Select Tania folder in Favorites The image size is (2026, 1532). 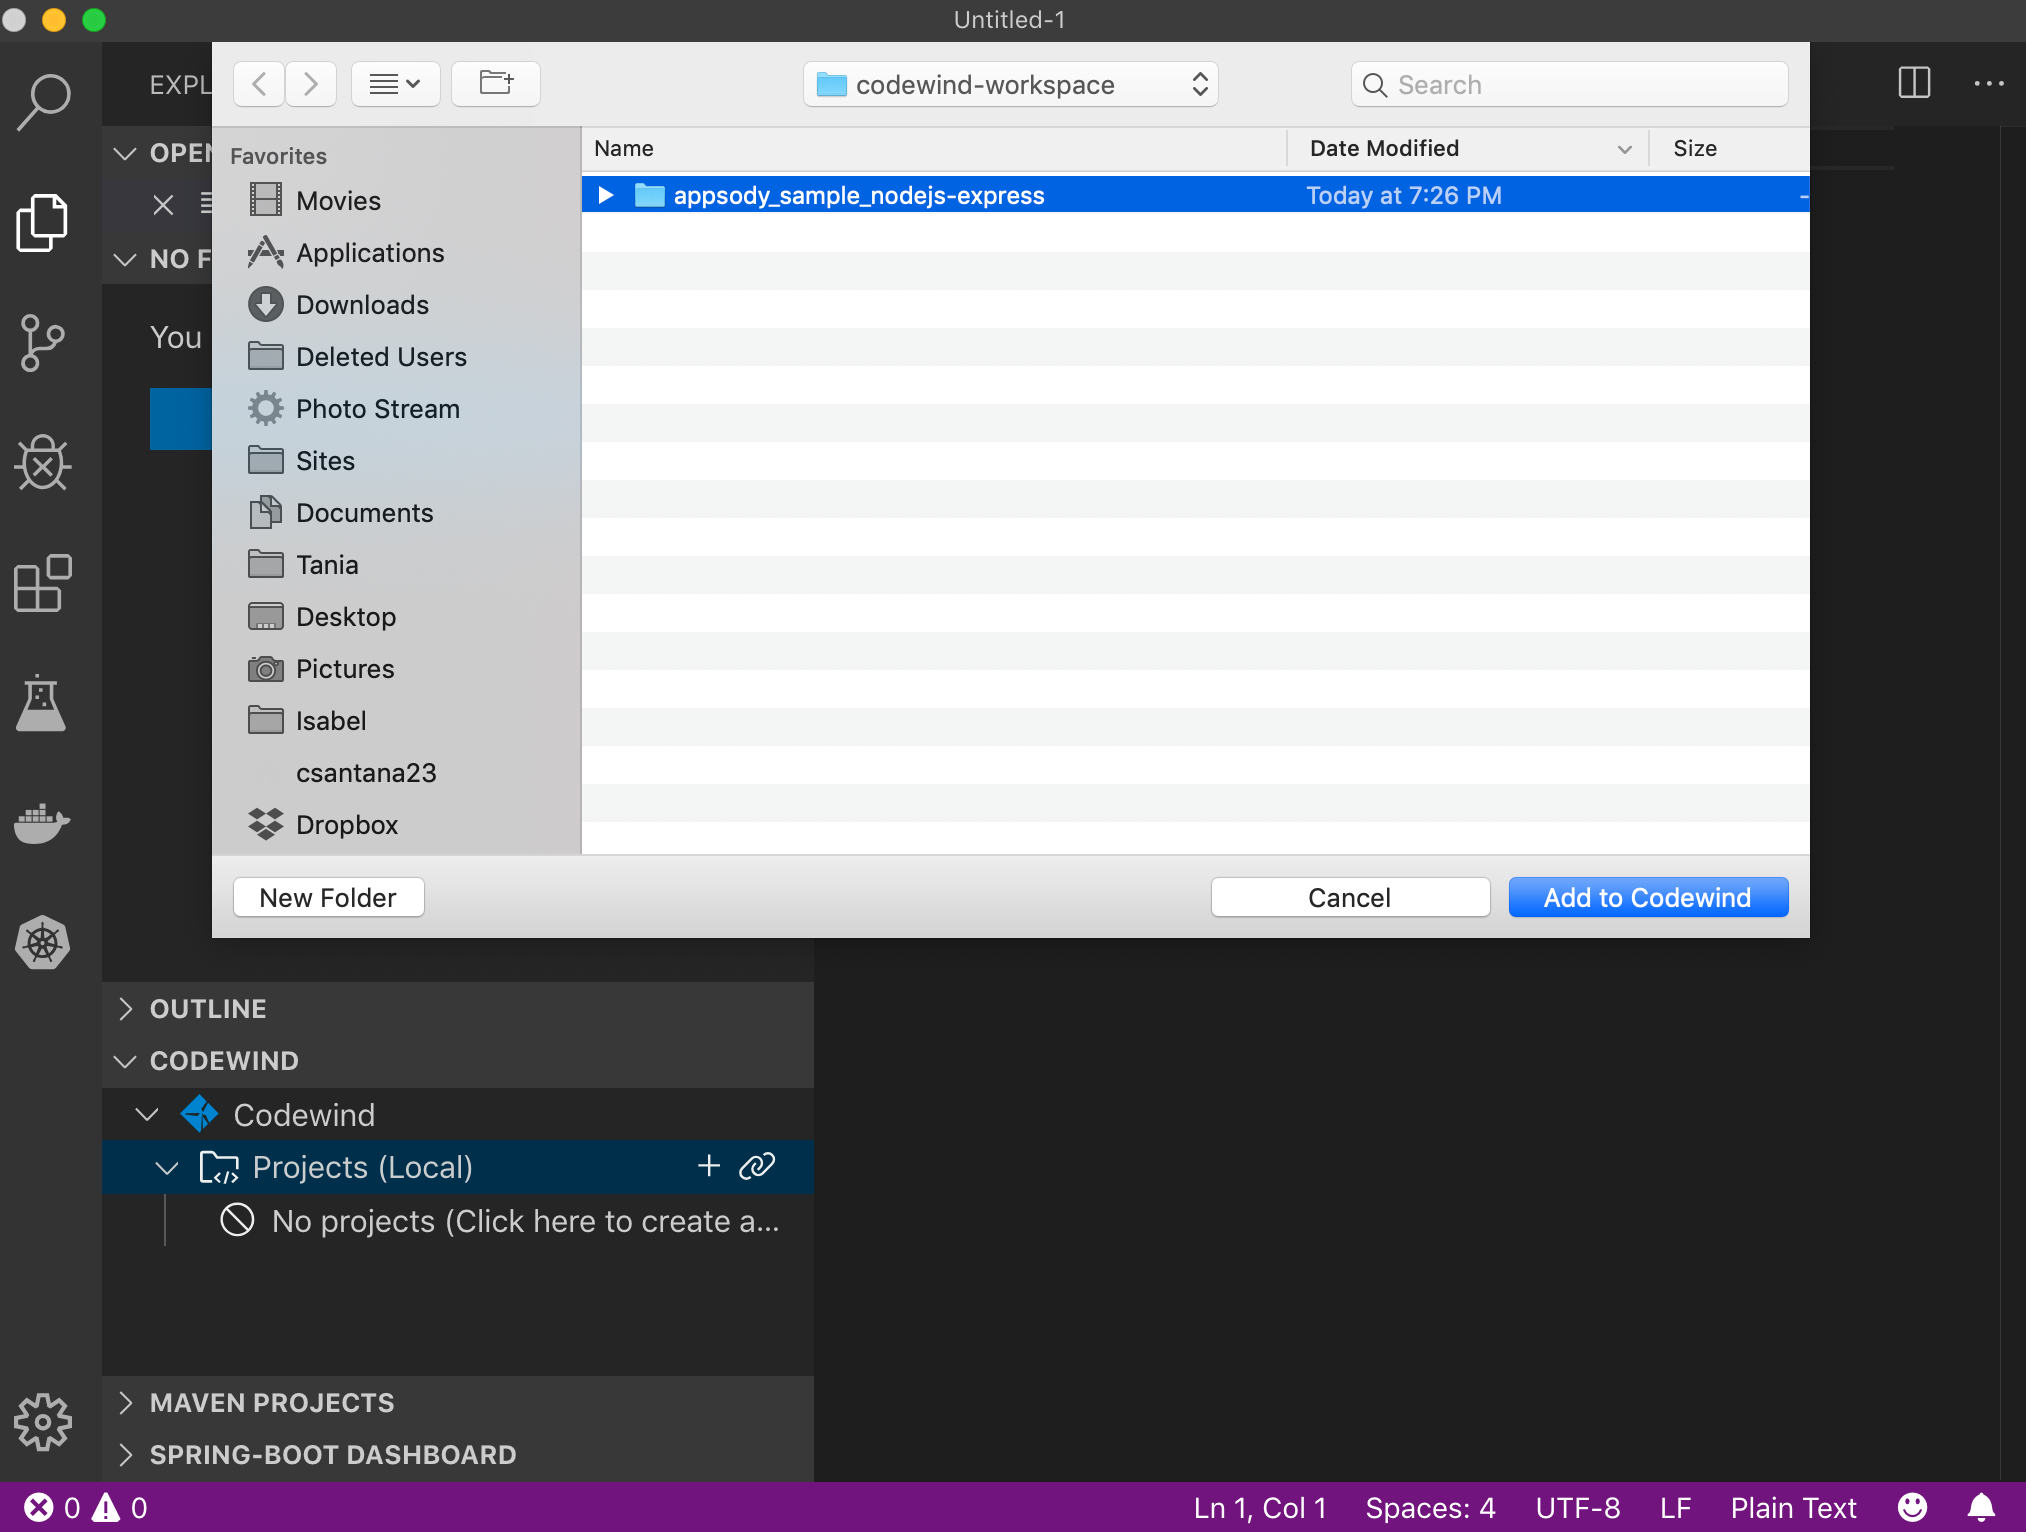(x=327, y=565)
